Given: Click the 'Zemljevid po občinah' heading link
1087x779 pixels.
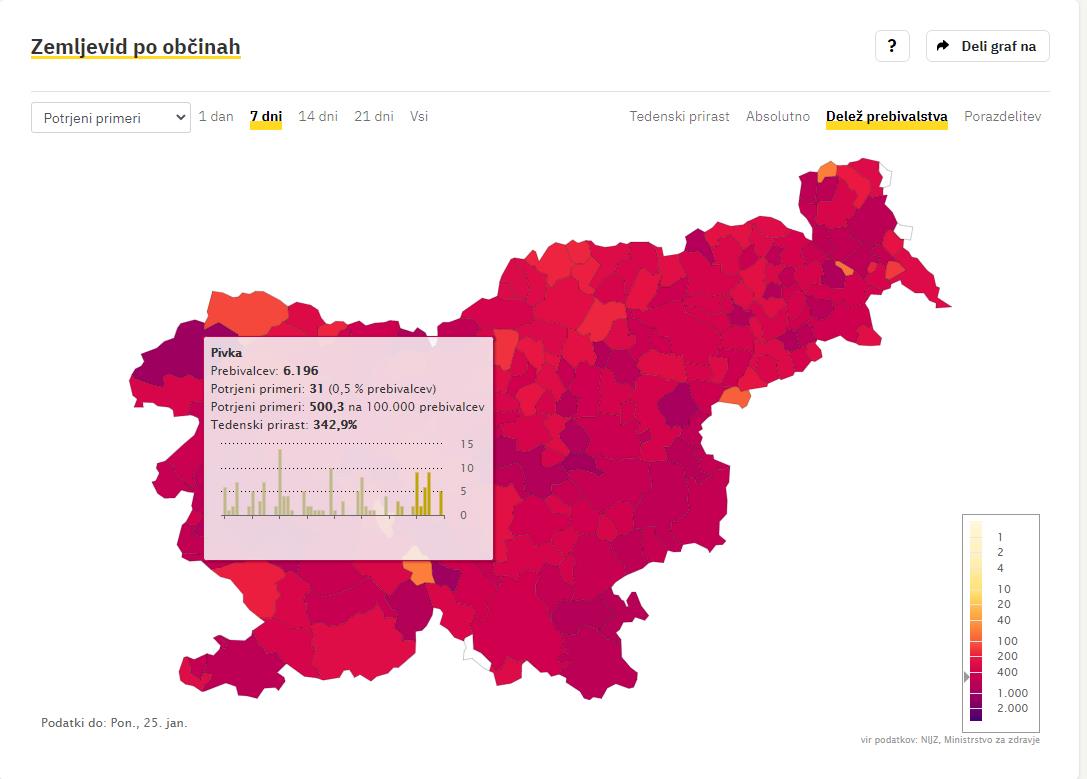Looking at the screenshot, I should tap(136, 47).
